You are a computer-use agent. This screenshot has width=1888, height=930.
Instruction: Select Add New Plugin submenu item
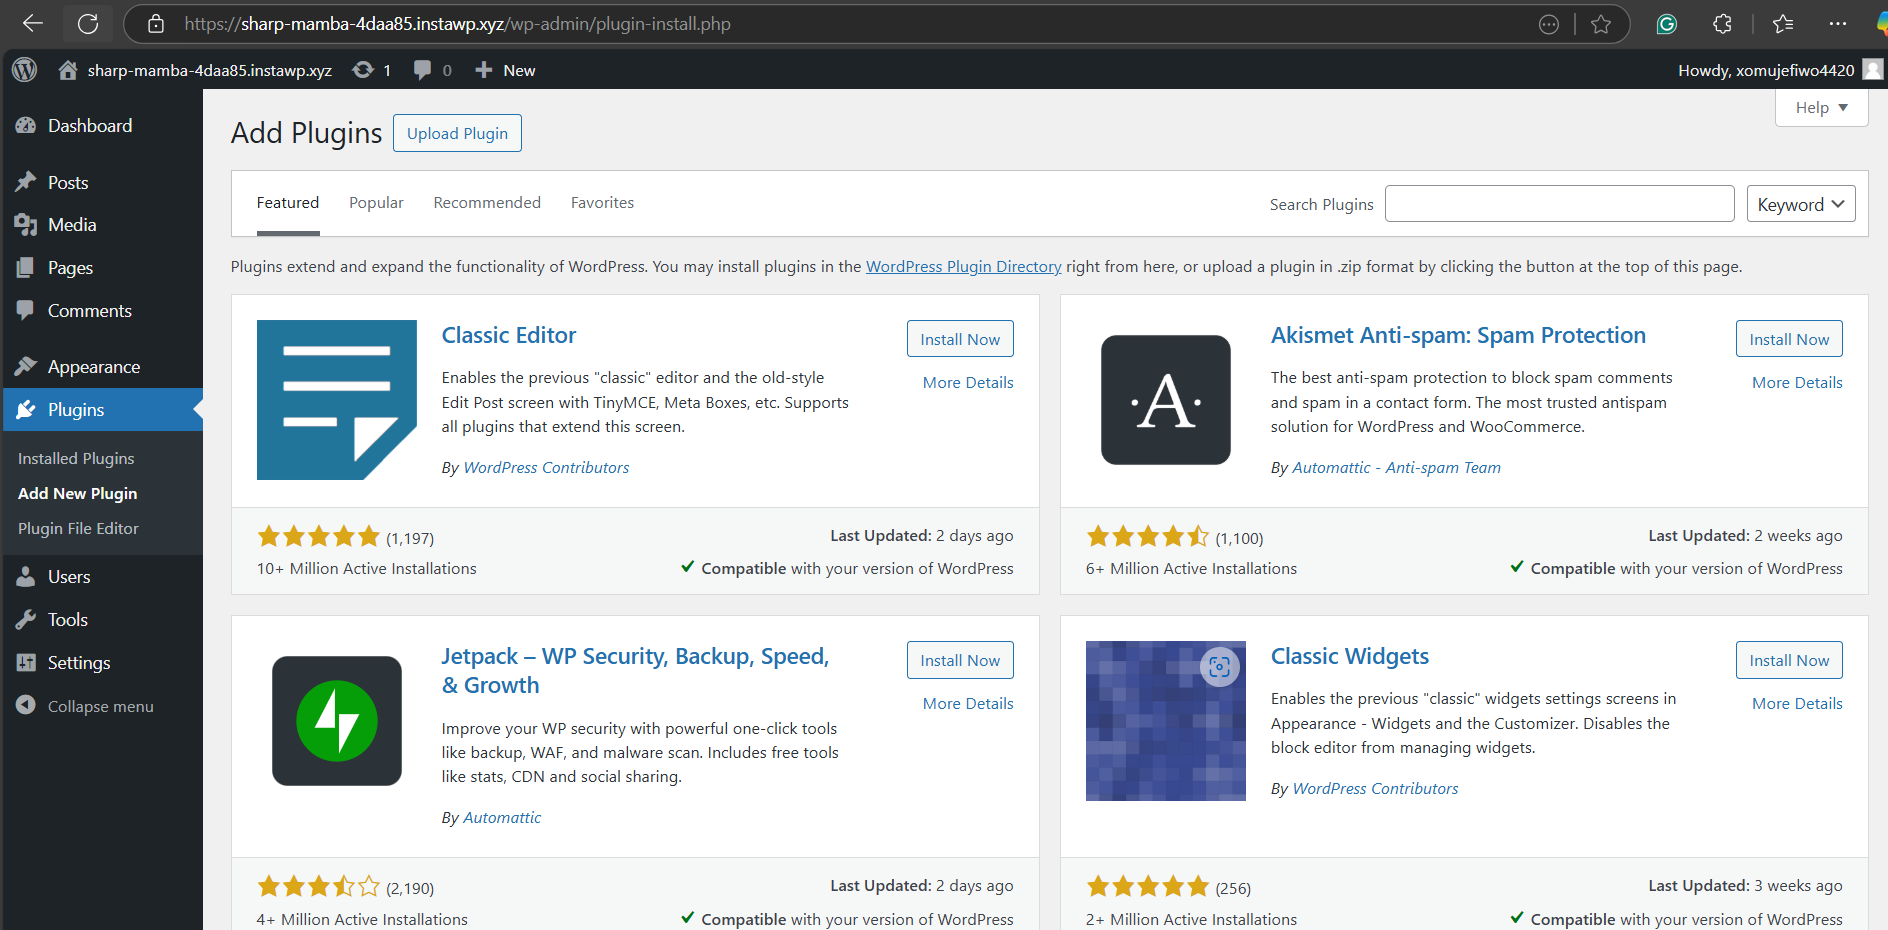pos(78,493)
